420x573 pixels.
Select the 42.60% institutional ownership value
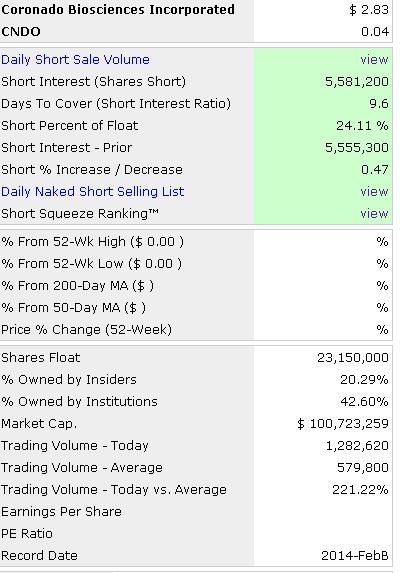coord(364,402)
